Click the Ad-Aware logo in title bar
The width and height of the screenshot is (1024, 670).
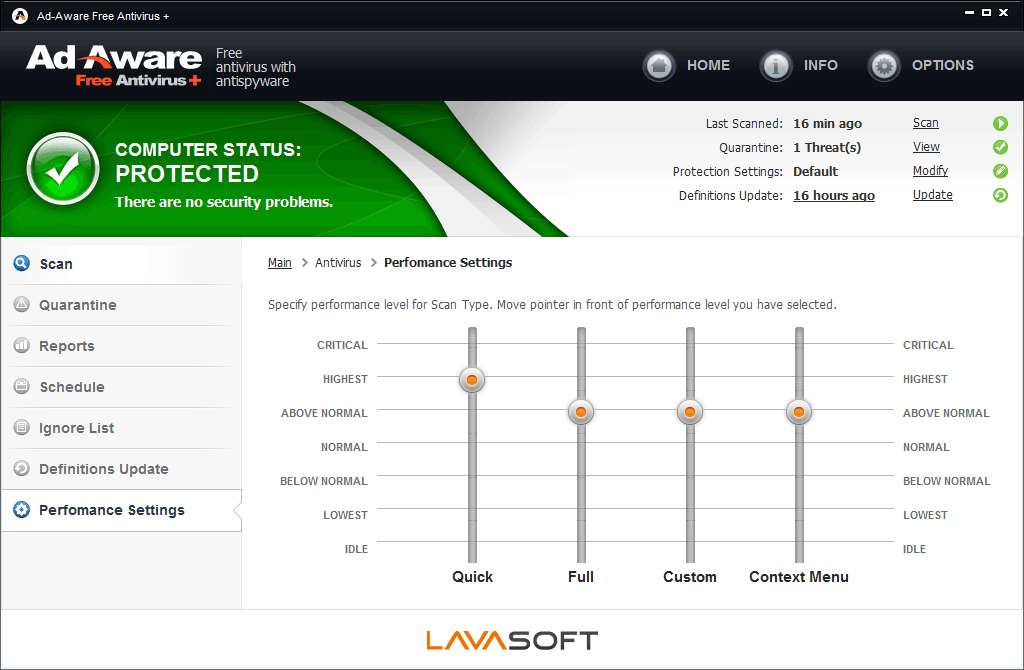(x=20, y=16)
